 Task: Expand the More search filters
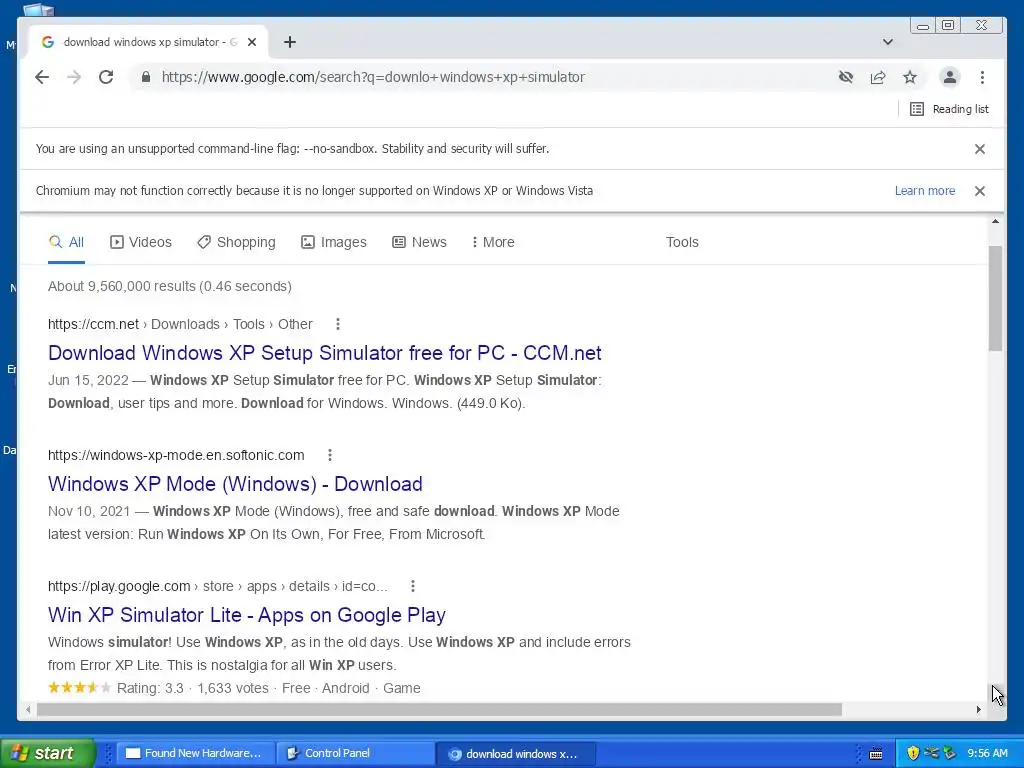493,242
